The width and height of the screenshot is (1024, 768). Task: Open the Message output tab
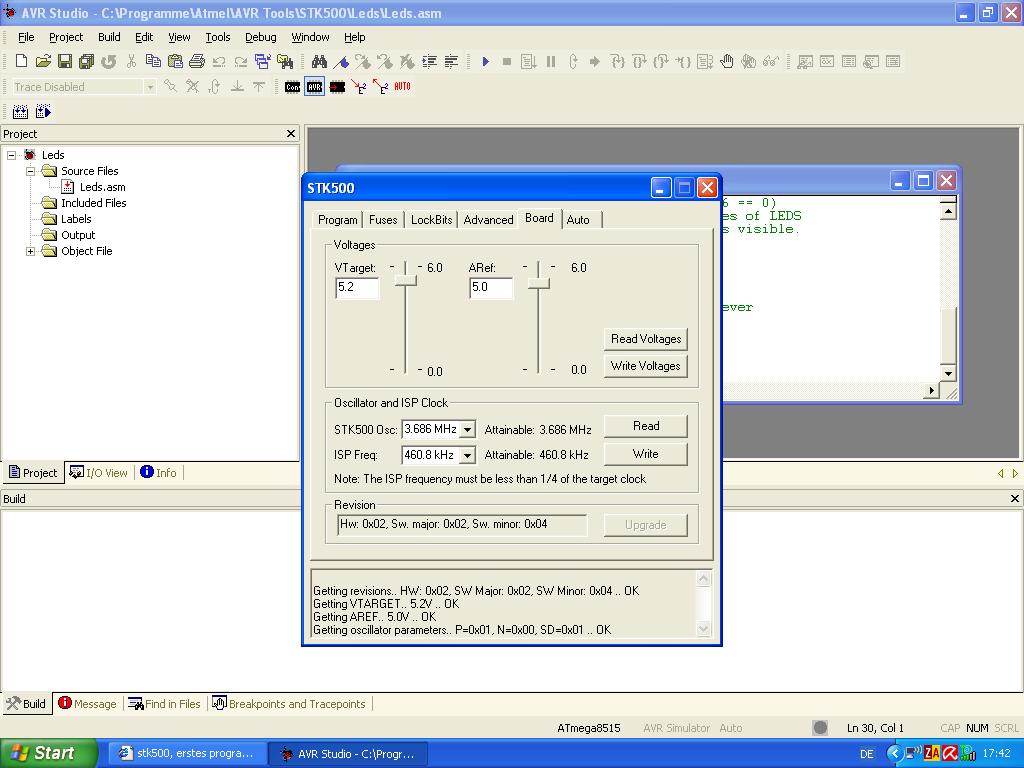point(88,704)
